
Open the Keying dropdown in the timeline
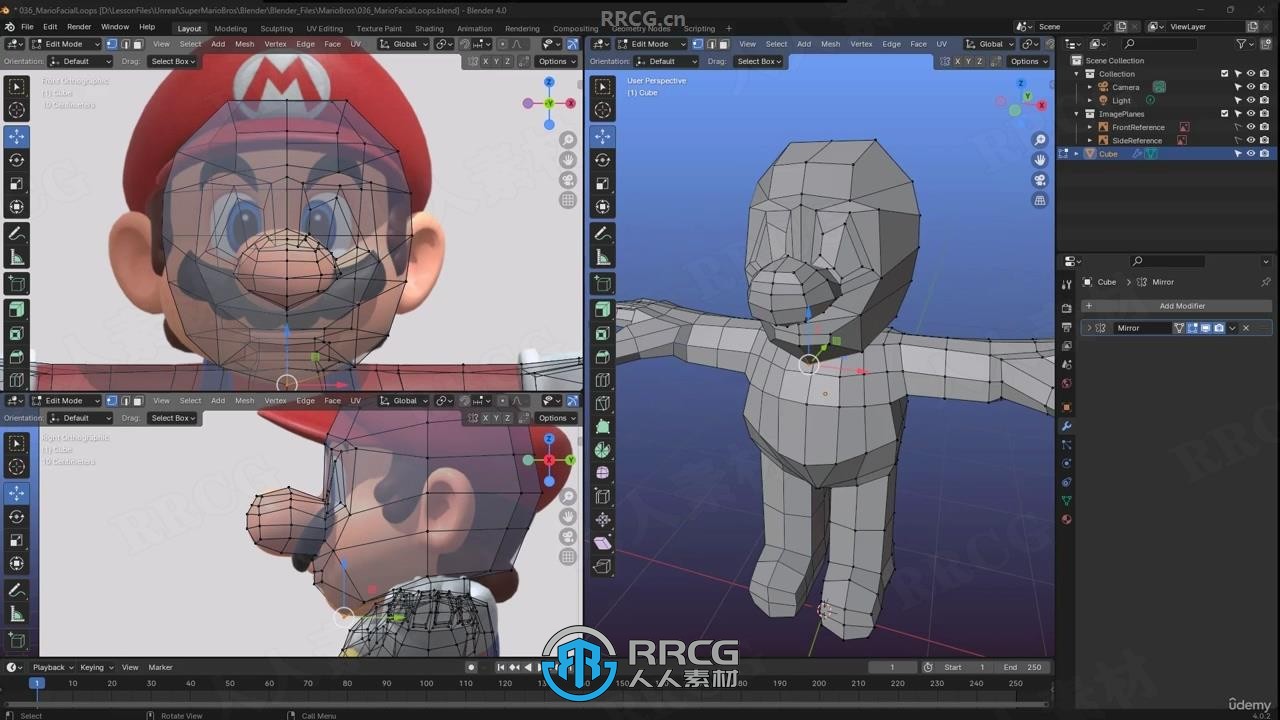point(95,667)
